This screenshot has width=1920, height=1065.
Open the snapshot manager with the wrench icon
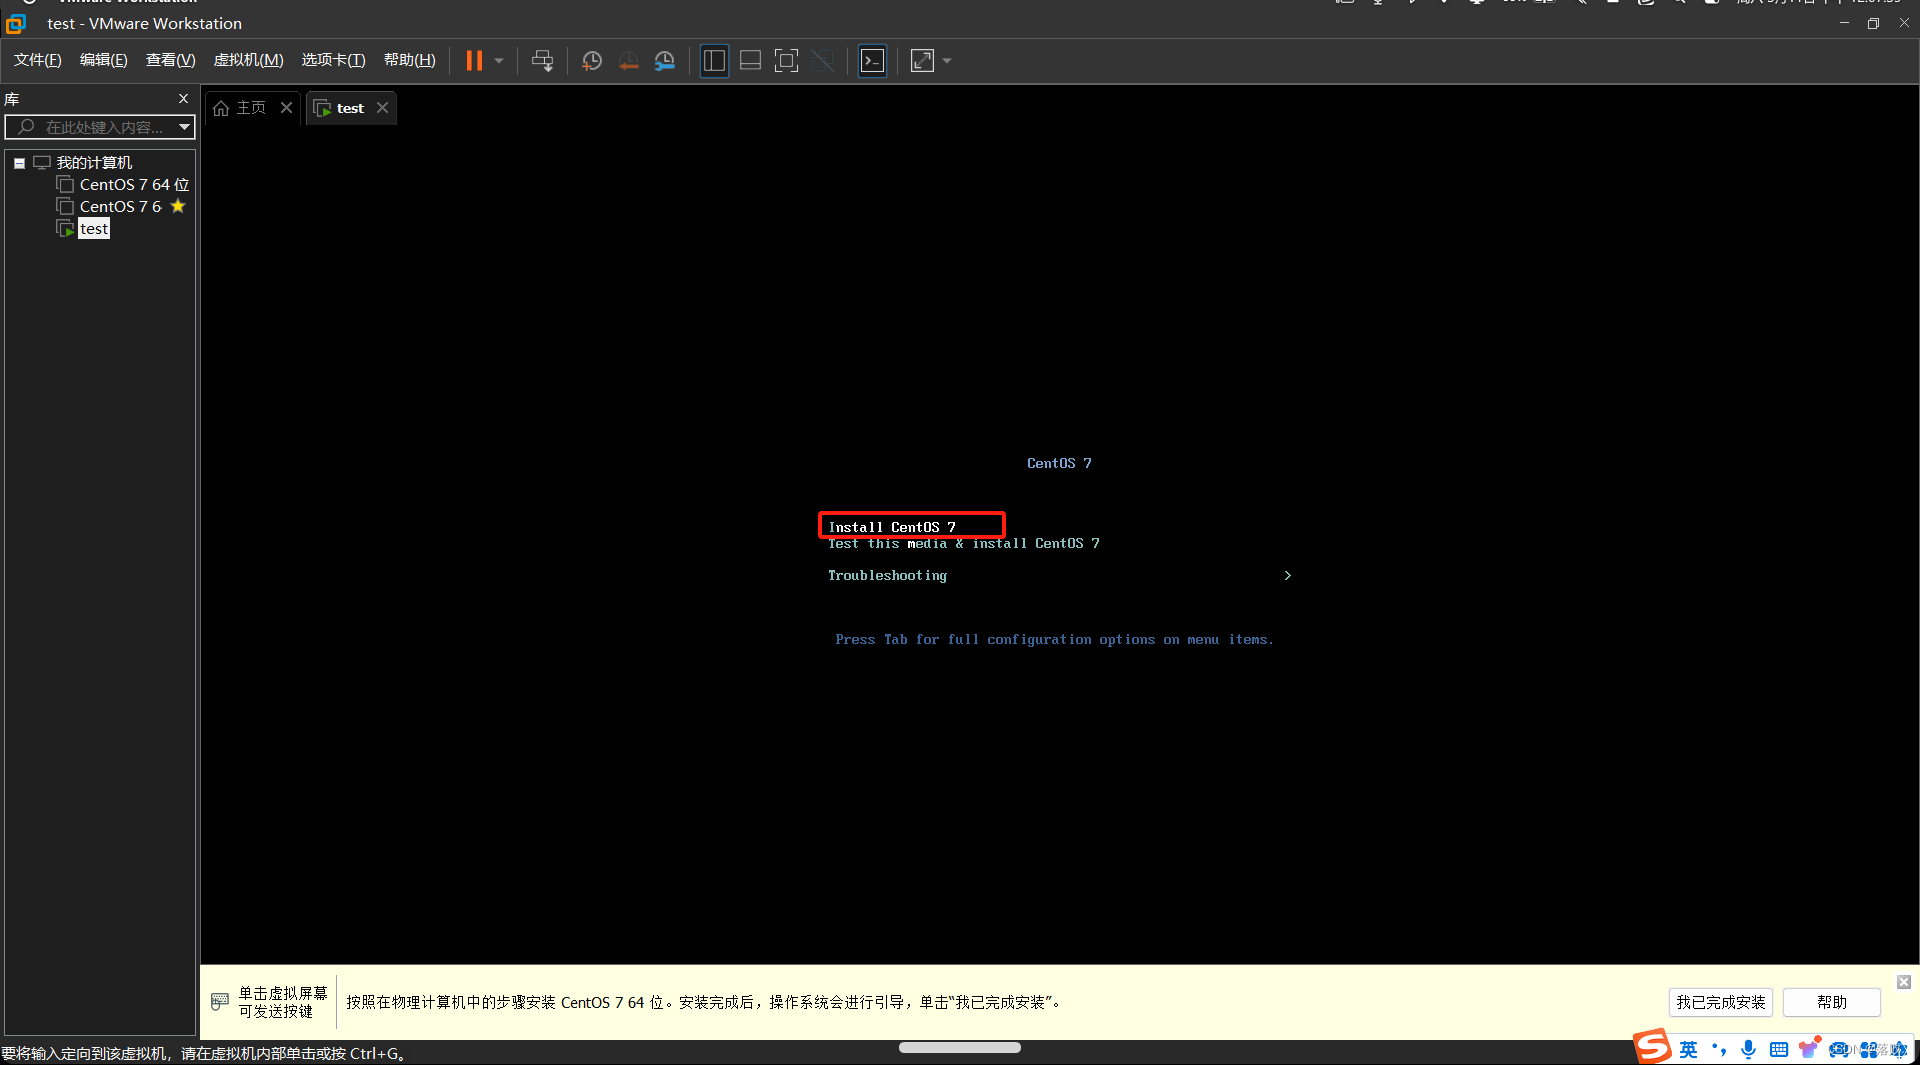pyautogui.click(x=664, y=61)
